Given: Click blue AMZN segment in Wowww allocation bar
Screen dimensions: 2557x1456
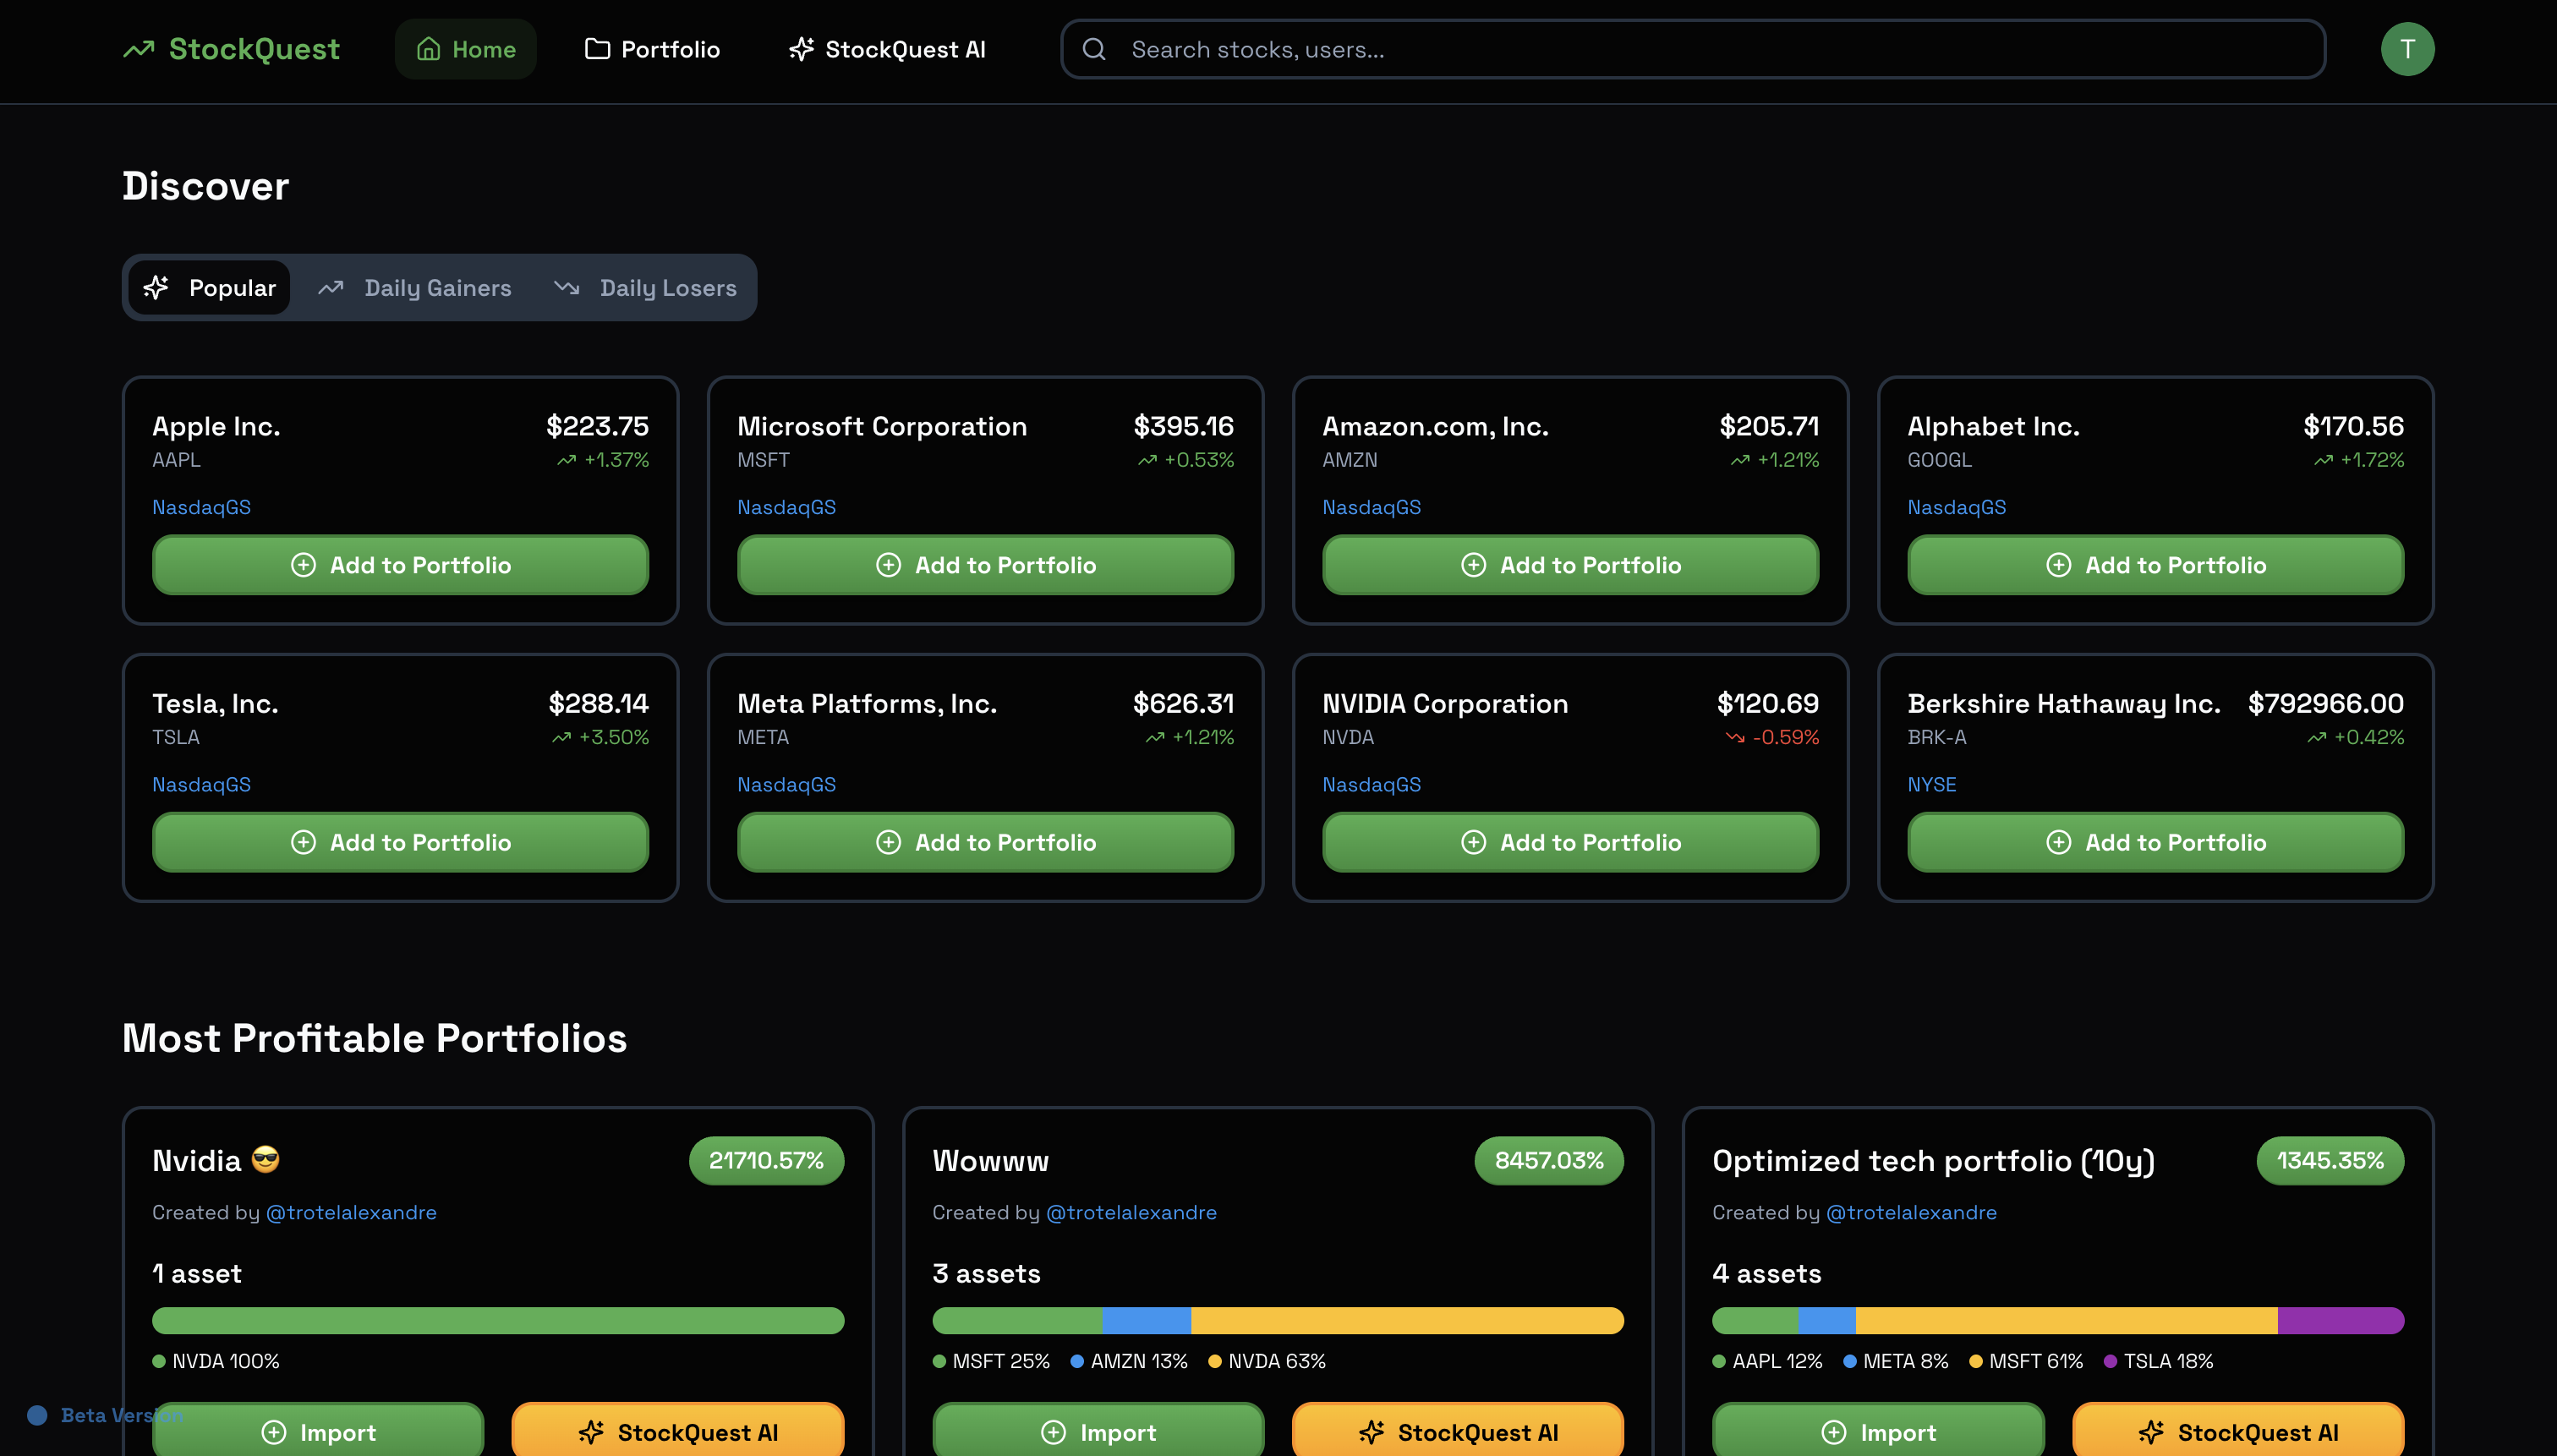Looking at the screenshot, I should pyautogui.click(x=1146, y=1320).
